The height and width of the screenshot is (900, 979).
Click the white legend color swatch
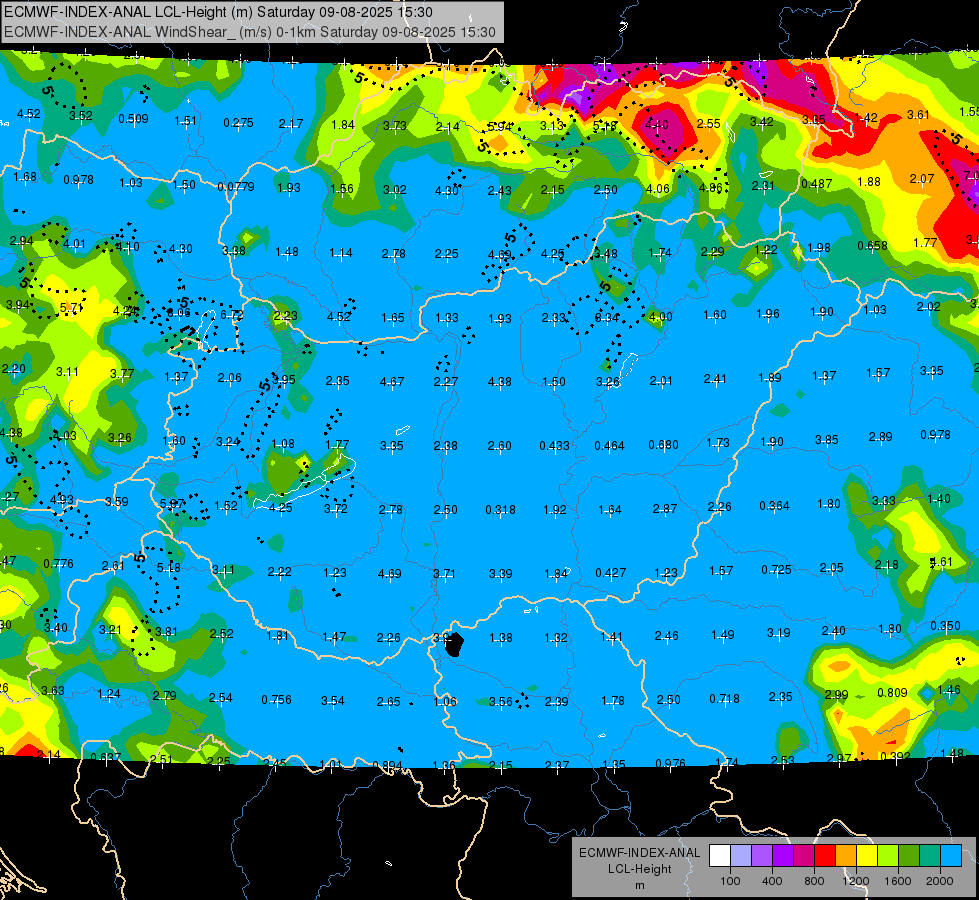[720, 856]
